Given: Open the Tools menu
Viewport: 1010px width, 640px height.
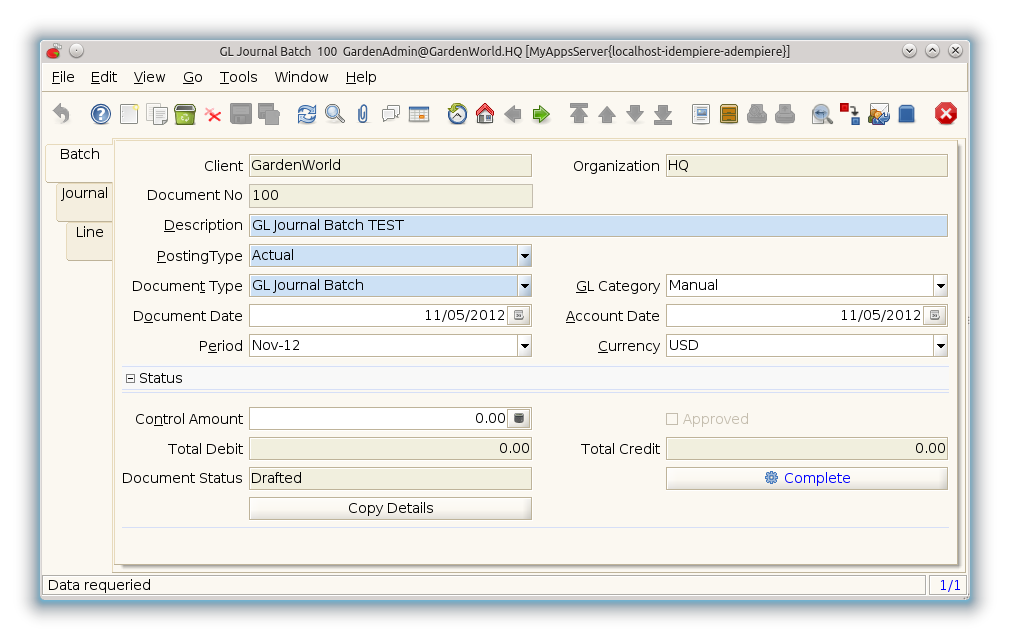Looking at the screenshot, I should pos(238,77).
